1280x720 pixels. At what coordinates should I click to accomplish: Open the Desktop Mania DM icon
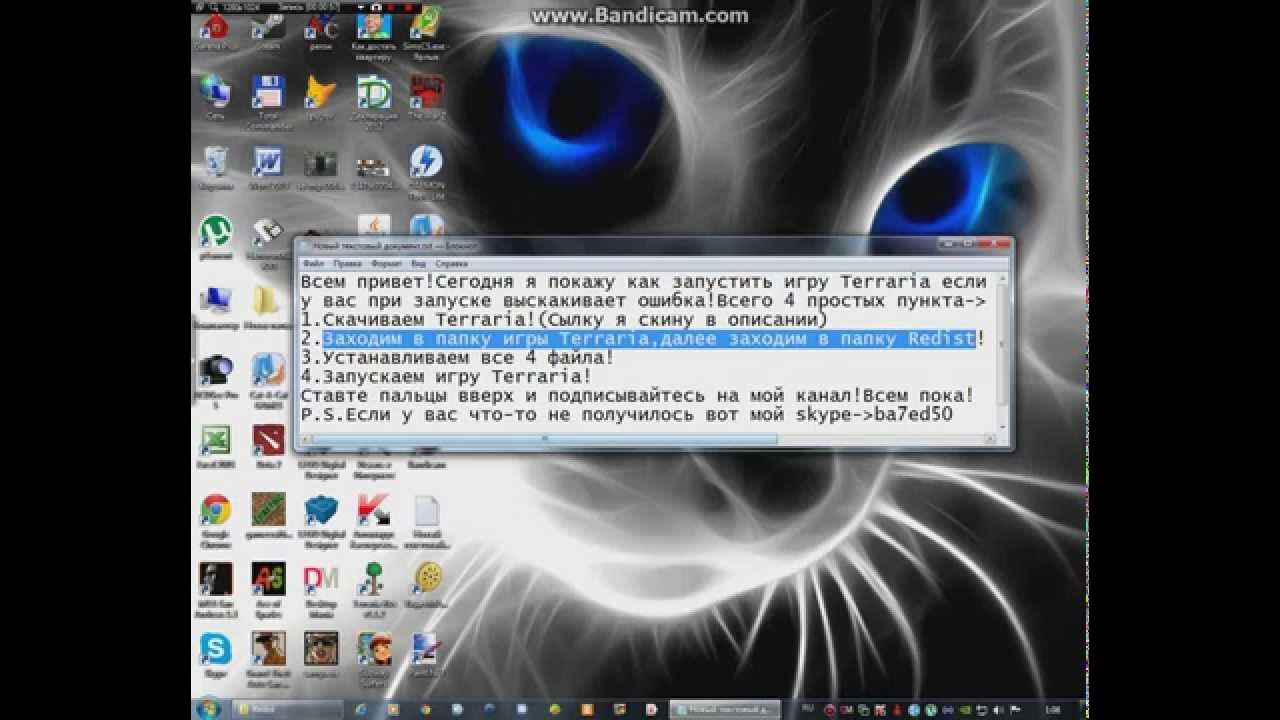tap(321, 579)
